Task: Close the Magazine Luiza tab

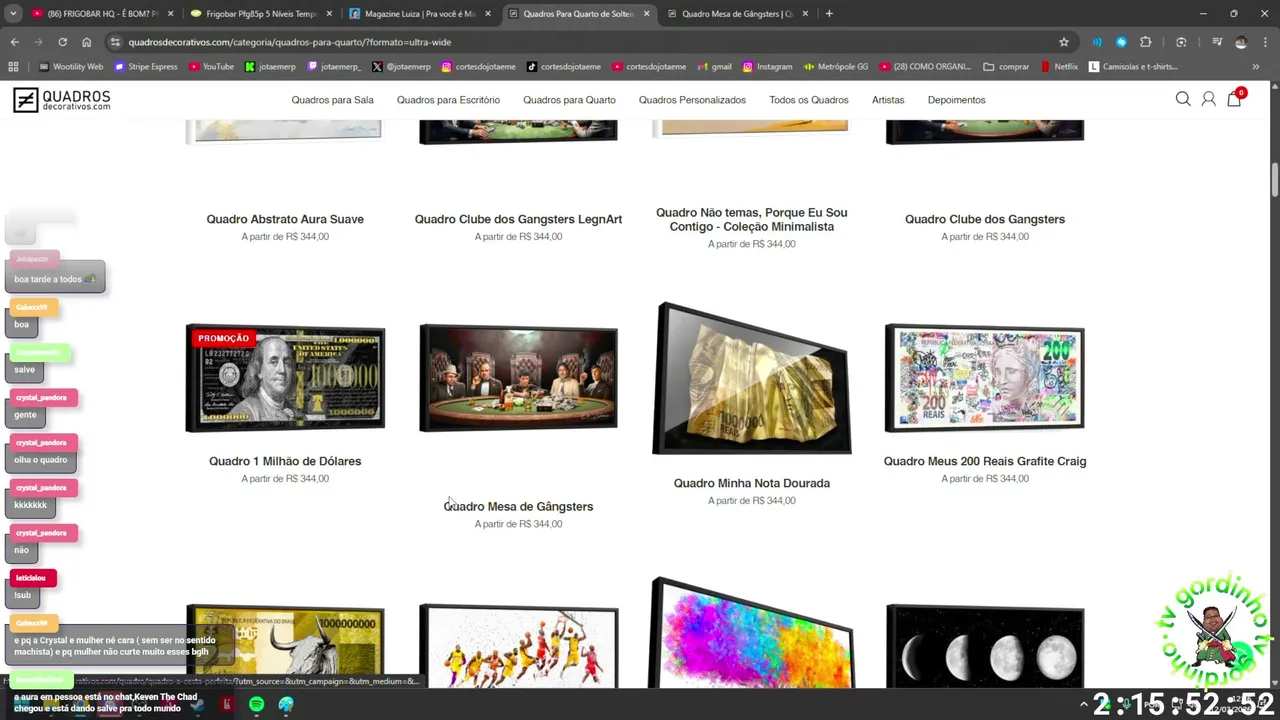Action: (x=488, y=14)
